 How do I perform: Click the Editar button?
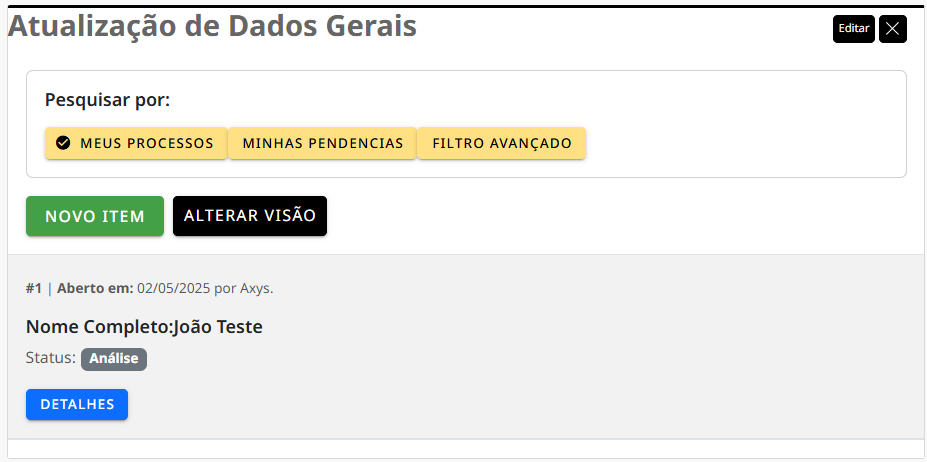(x=854, y=29)
